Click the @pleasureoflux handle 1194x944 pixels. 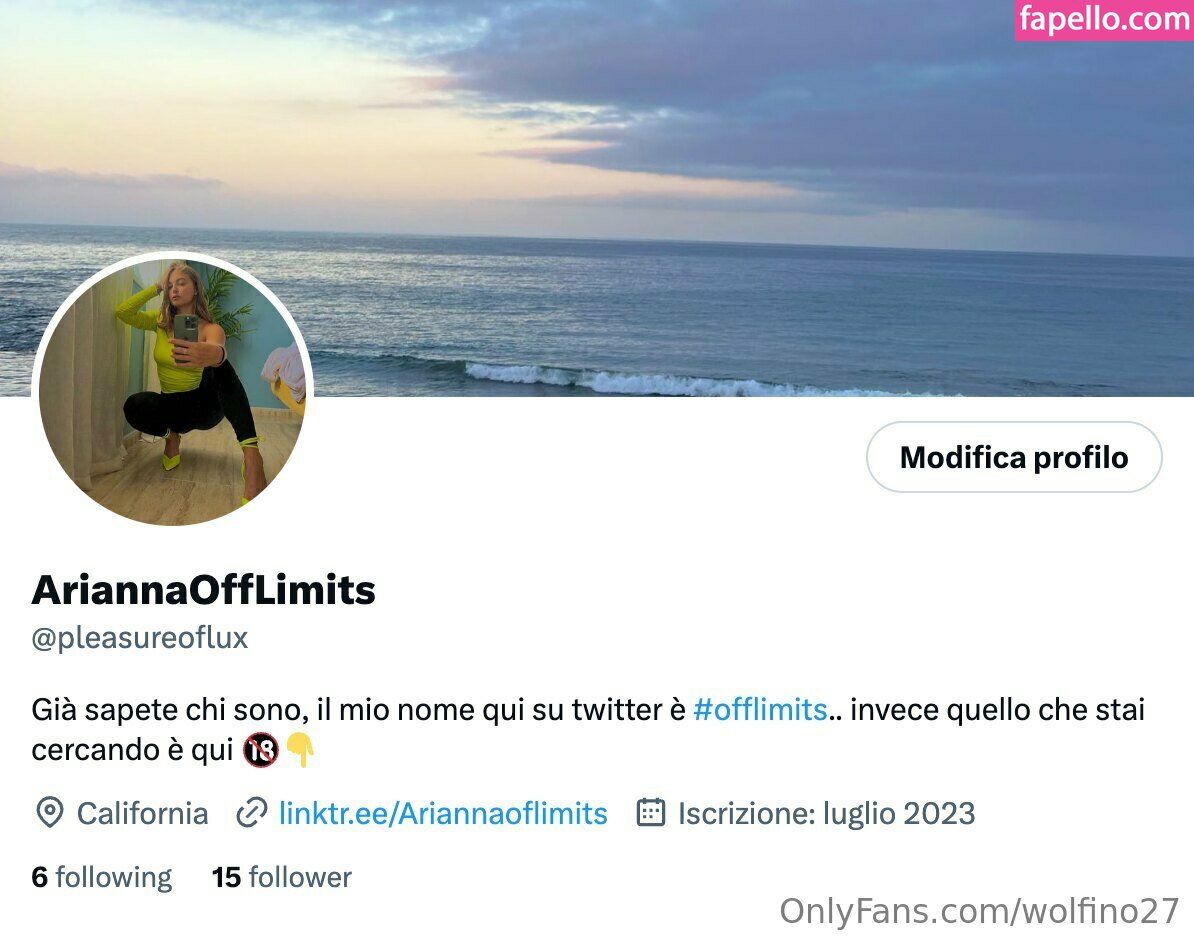pos(140,638)
